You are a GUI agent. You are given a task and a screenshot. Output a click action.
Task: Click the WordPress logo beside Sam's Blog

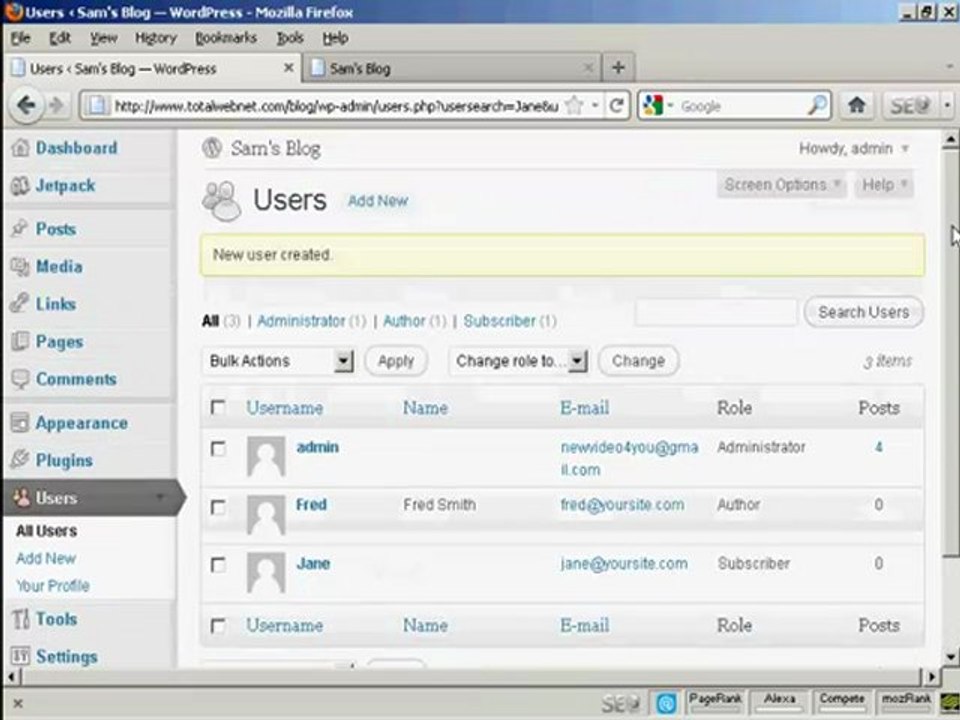coord(212,148)
